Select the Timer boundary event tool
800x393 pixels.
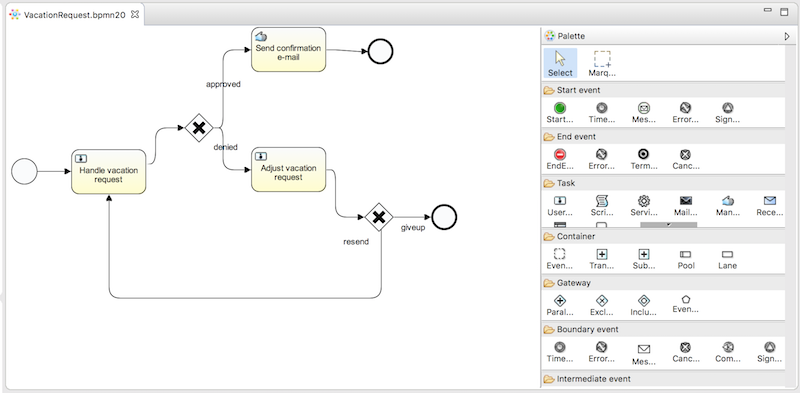point(560,352)
